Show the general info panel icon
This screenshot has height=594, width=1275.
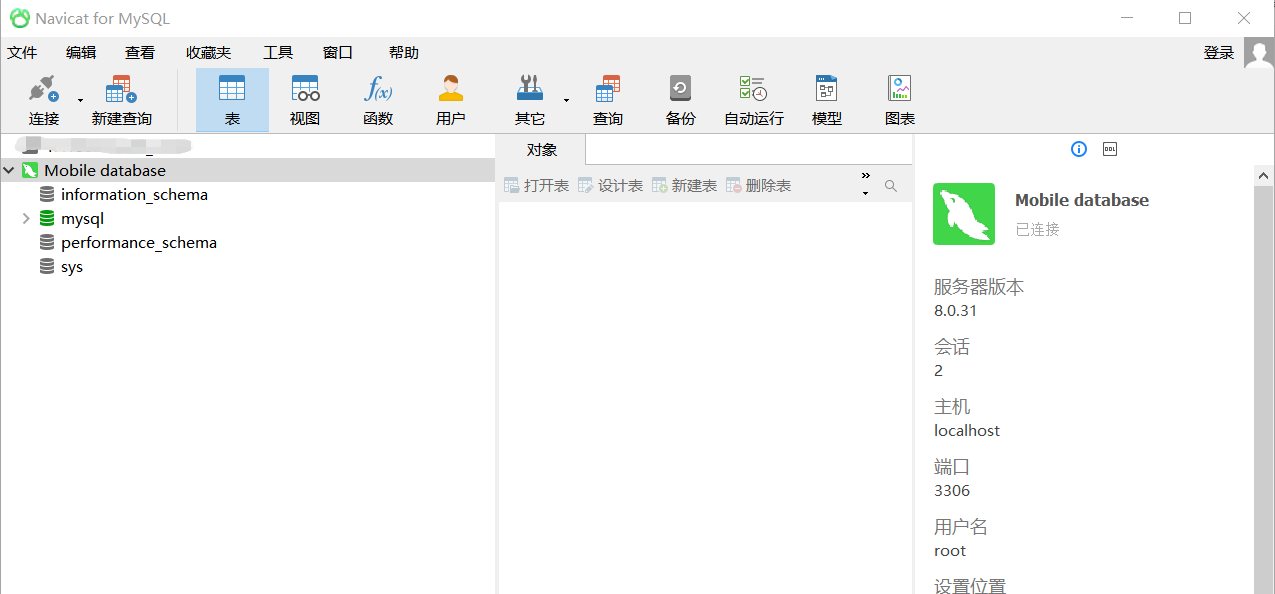click(1079, 149)
